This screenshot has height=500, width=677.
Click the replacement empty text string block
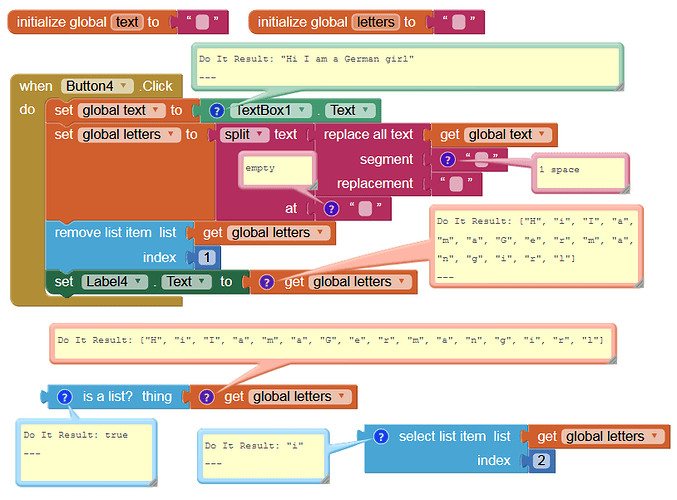tap(456, 184)
